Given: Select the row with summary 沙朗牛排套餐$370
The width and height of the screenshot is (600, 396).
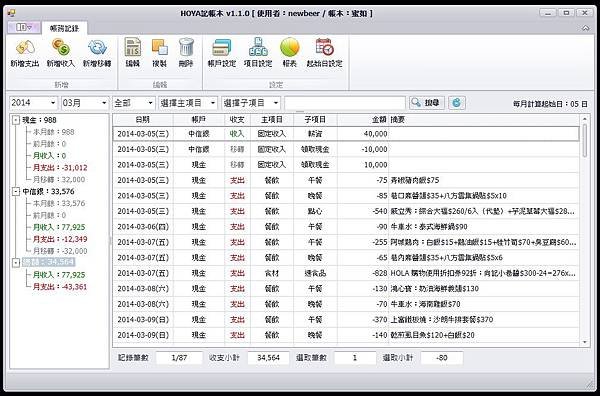Looking at the screenshot, I should point(346,319).
